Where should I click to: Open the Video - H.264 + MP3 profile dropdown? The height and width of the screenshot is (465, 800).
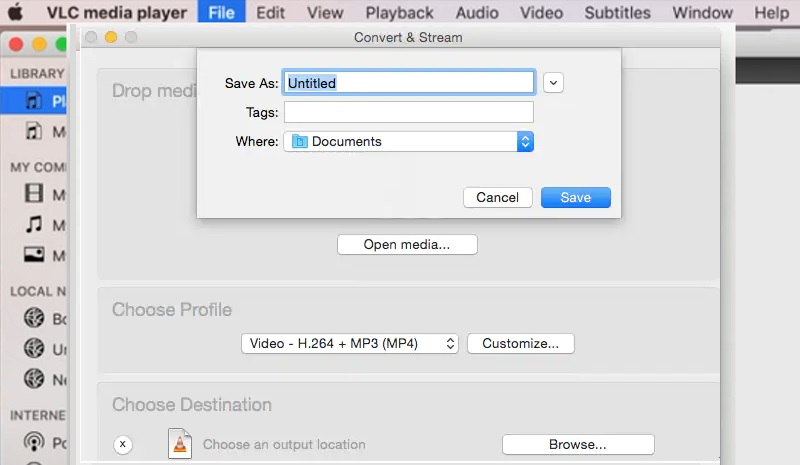pos(349,344)
